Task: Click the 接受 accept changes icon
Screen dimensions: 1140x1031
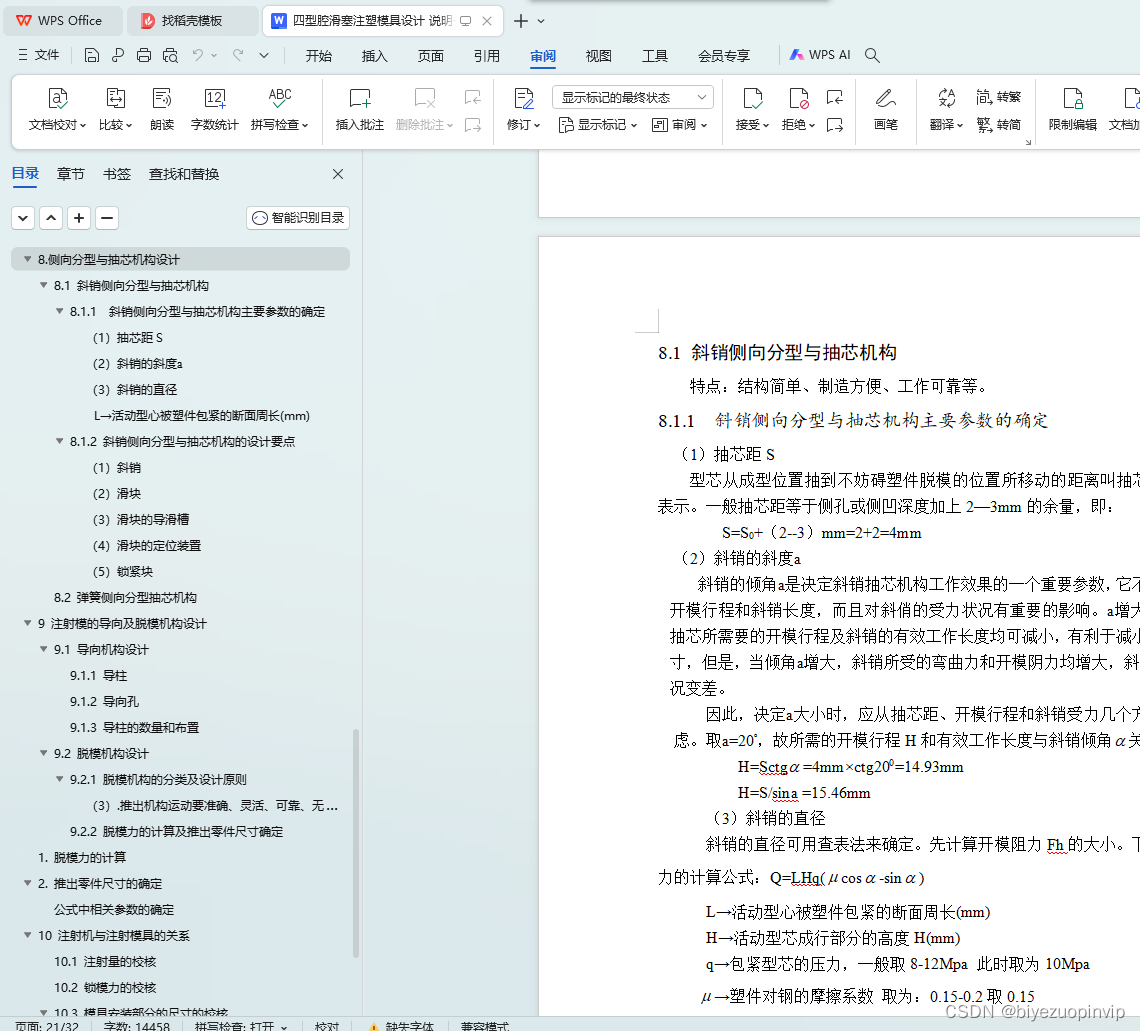Action: click(752, 109)
